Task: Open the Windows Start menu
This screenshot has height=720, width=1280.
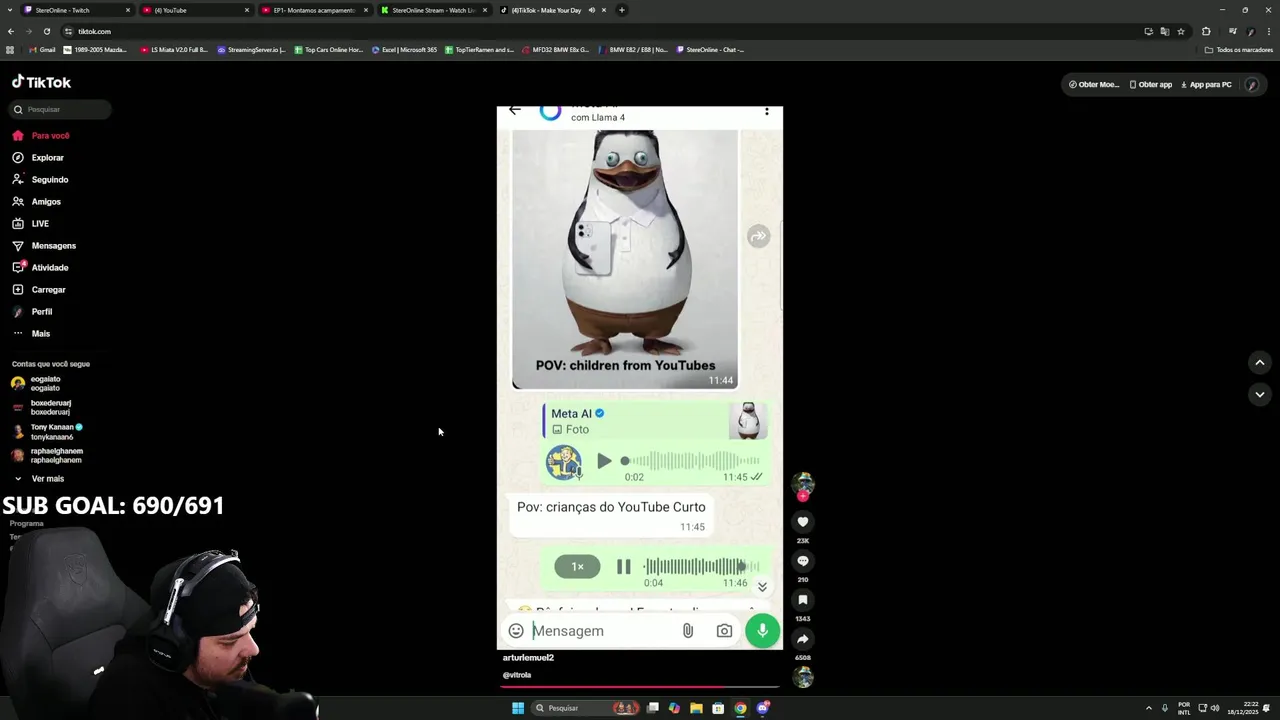Action: [518, 708]
